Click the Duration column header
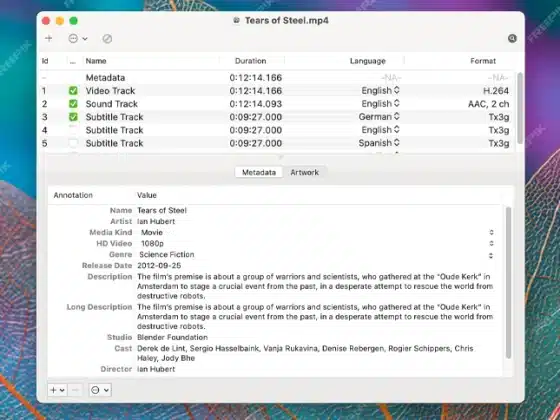The image size is (560, 420). (250, 61)
